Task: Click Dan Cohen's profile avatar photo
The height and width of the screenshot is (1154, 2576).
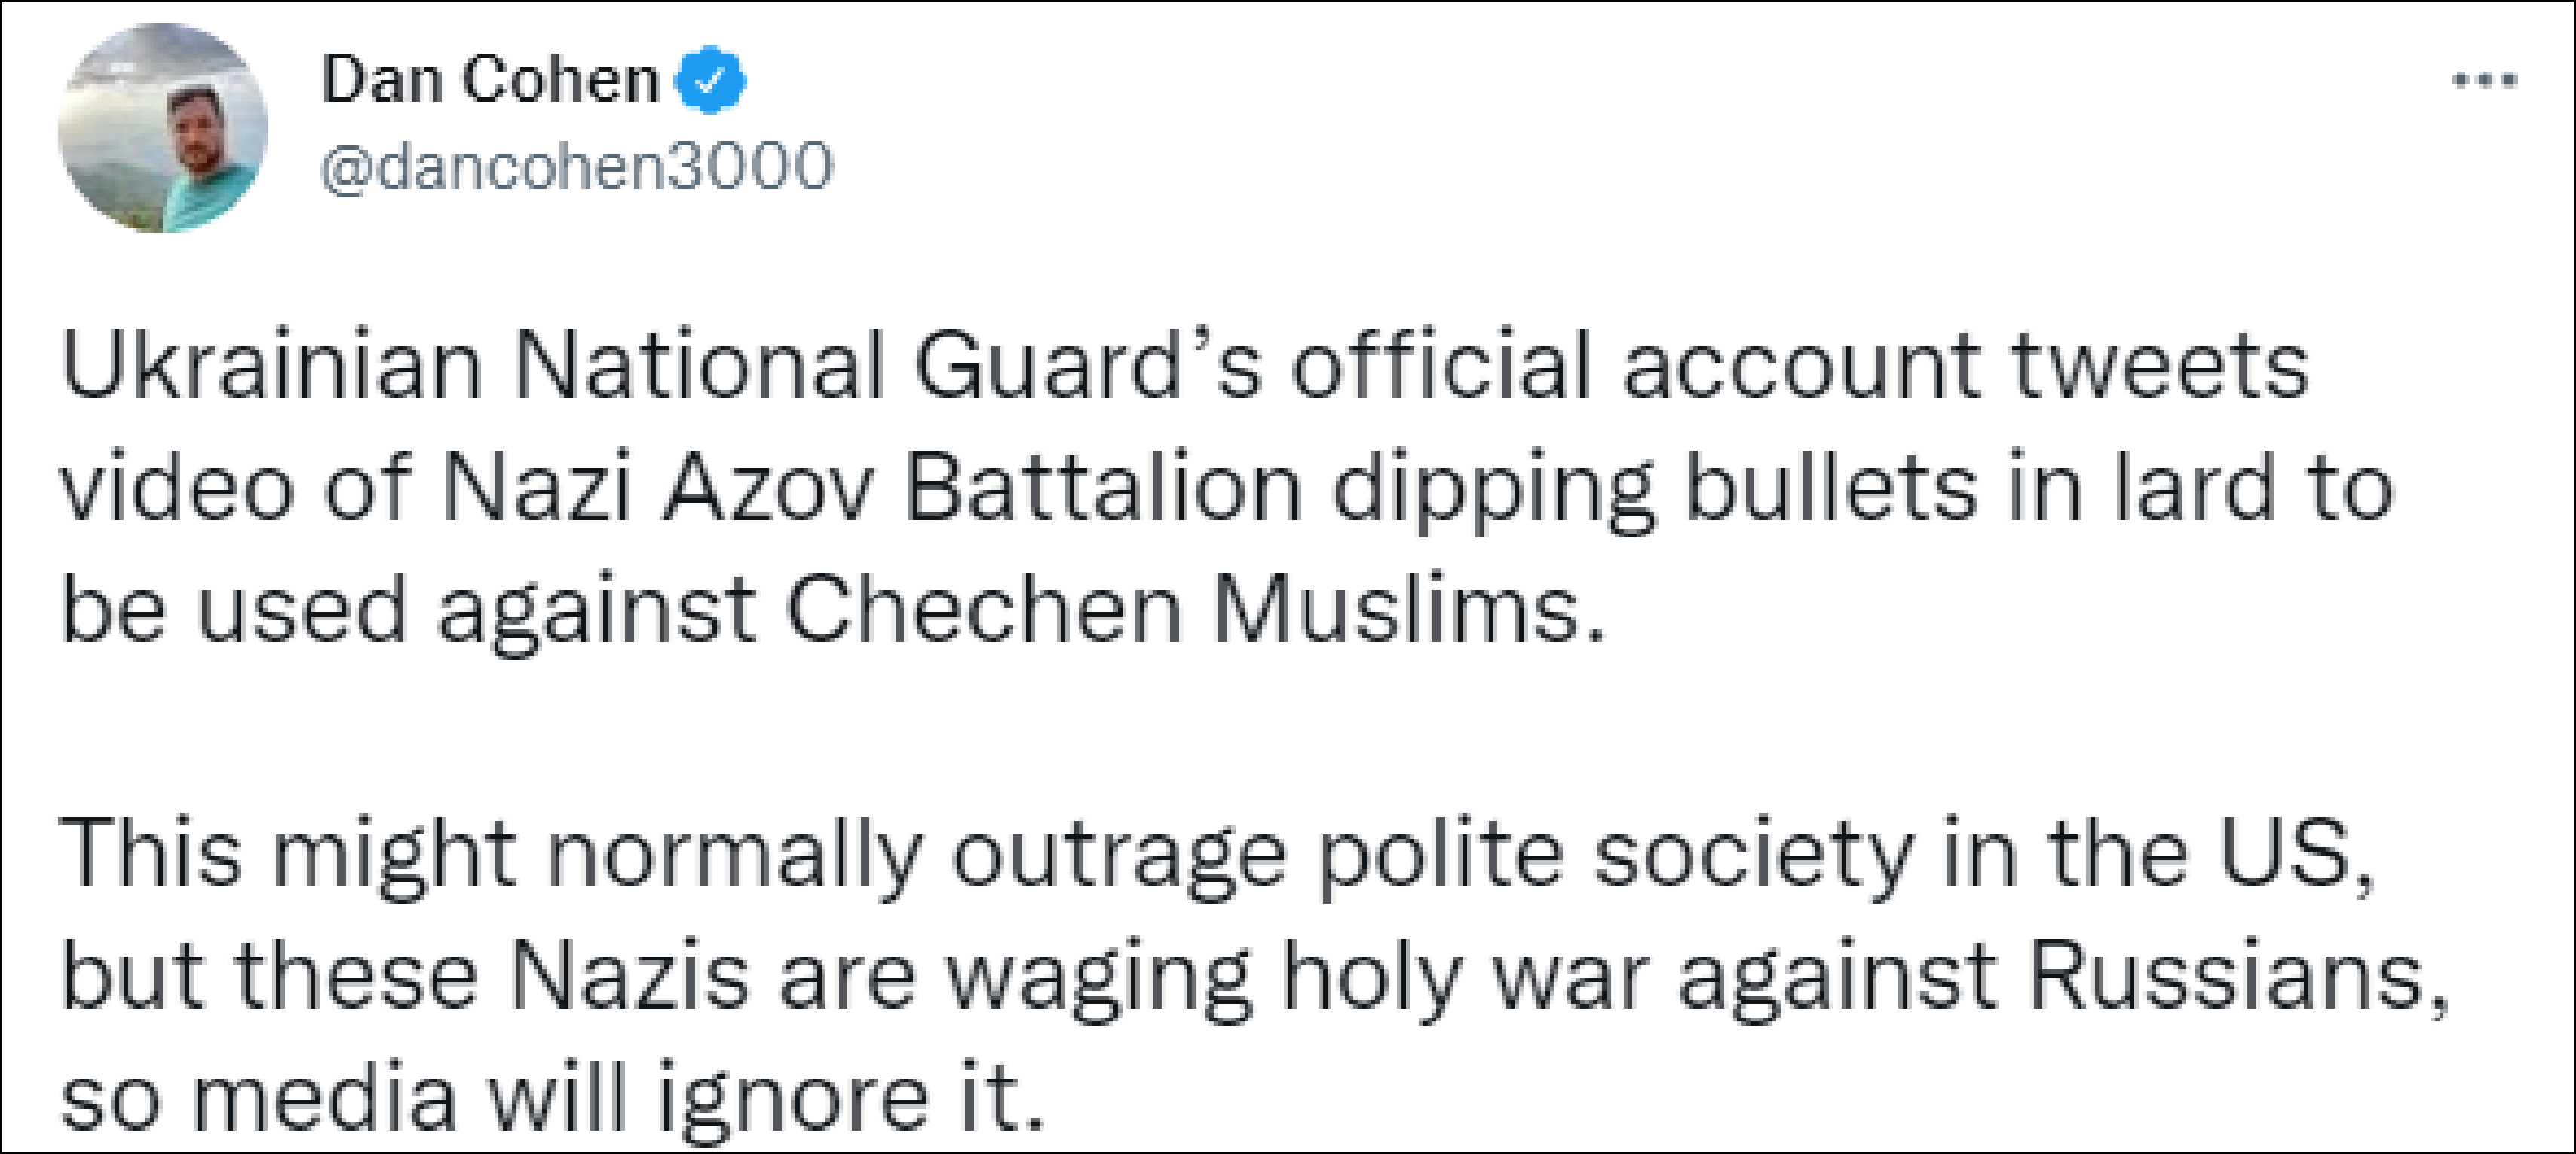Action: coord(163,128)
